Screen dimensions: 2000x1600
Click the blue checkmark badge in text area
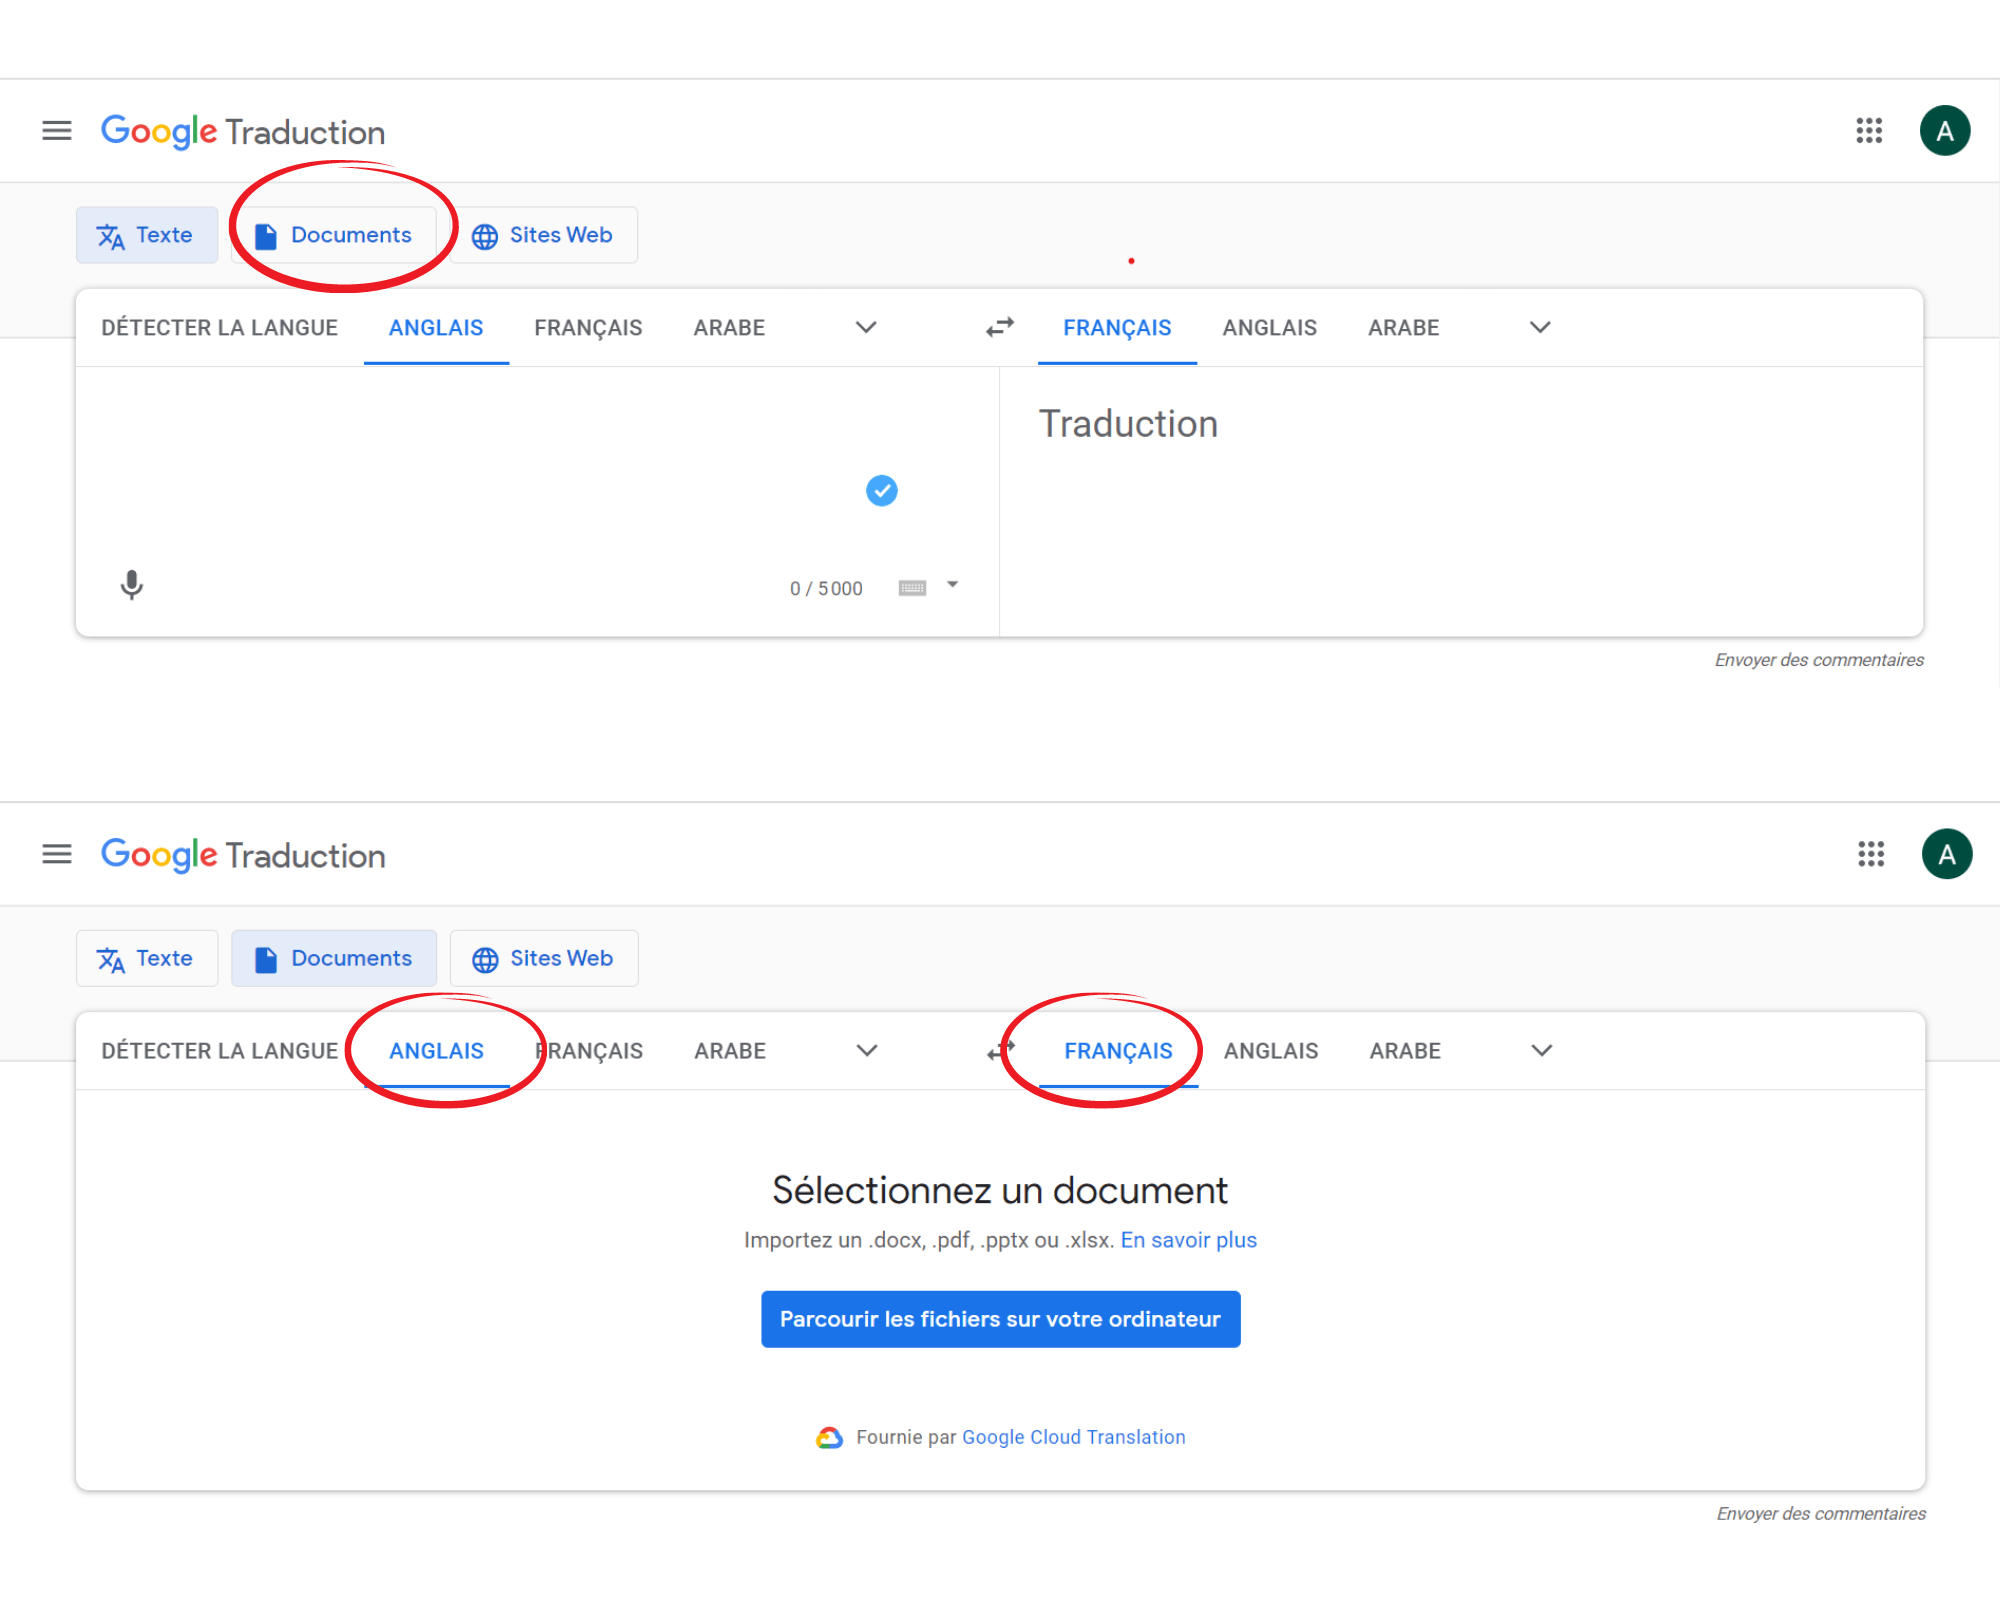881,490
